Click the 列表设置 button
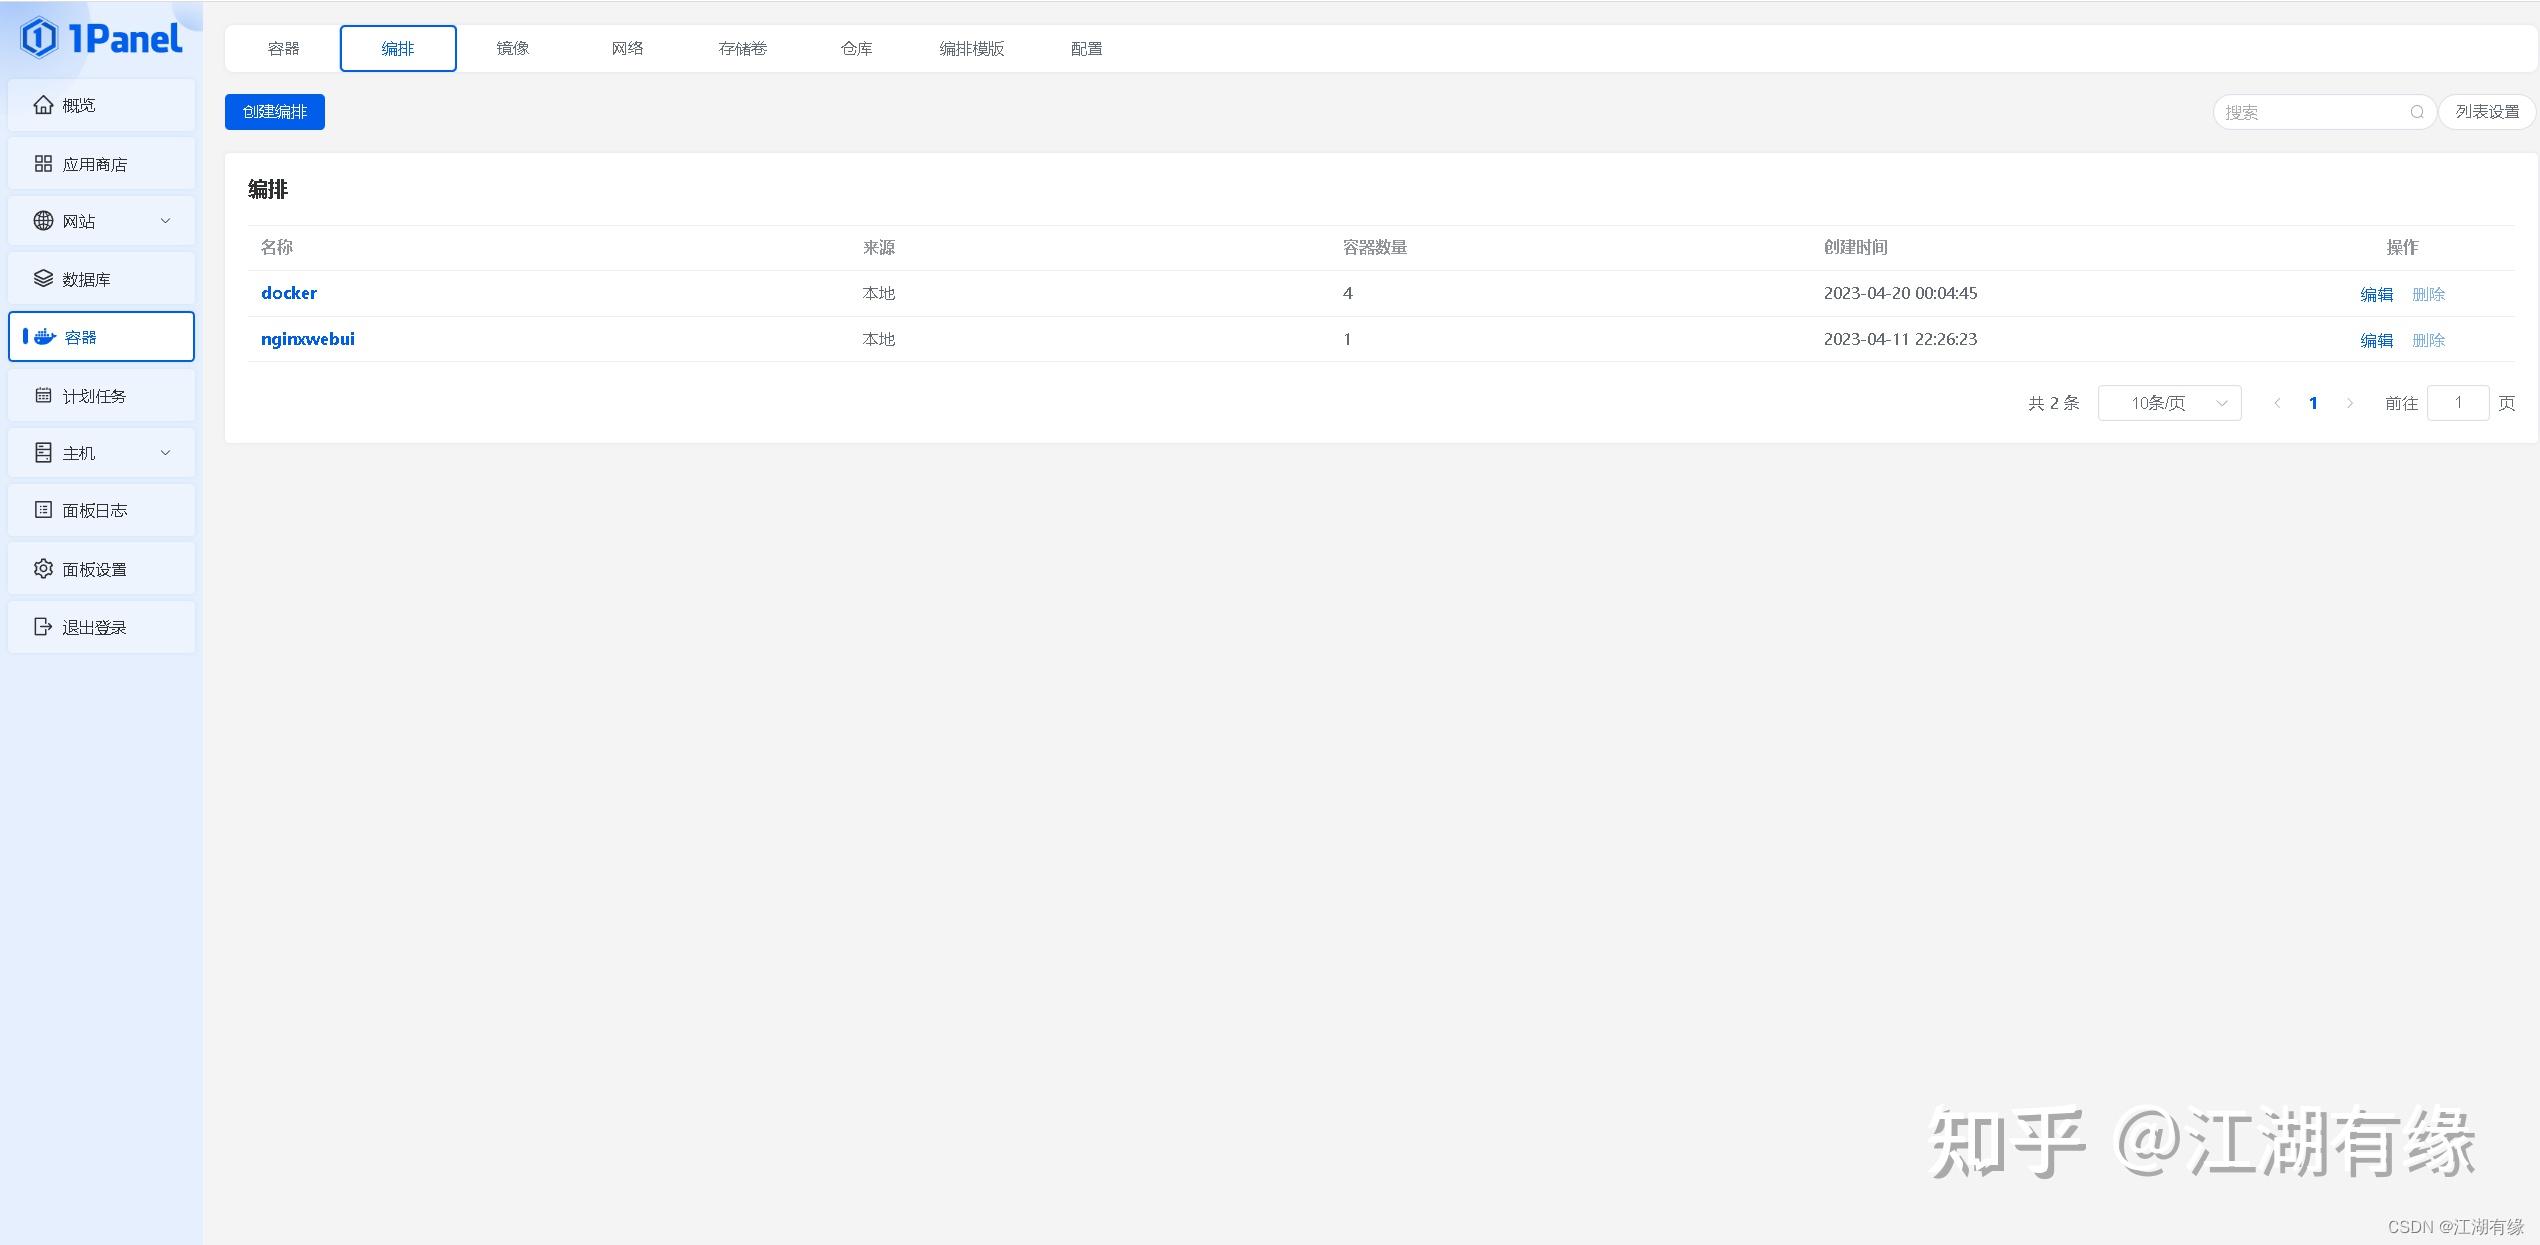 (x=2487, y=112)
